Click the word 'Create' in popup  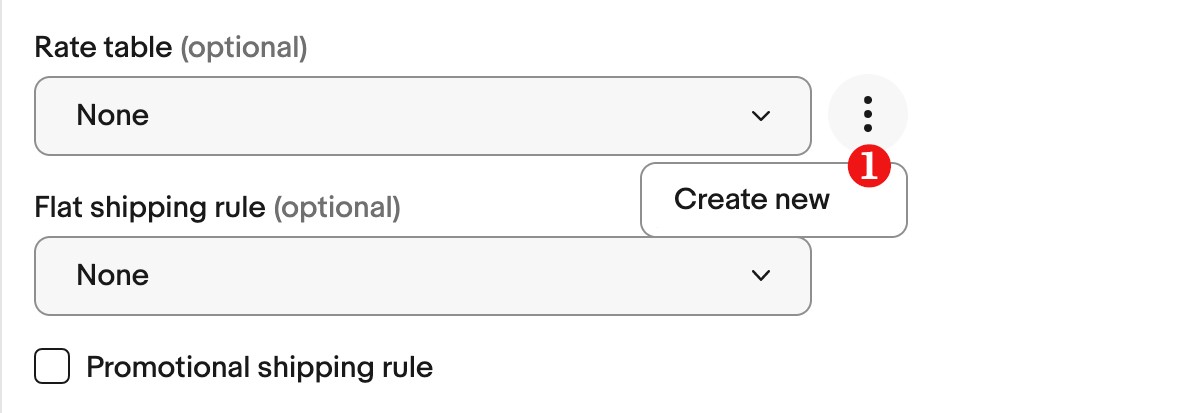tap(711, 199)
